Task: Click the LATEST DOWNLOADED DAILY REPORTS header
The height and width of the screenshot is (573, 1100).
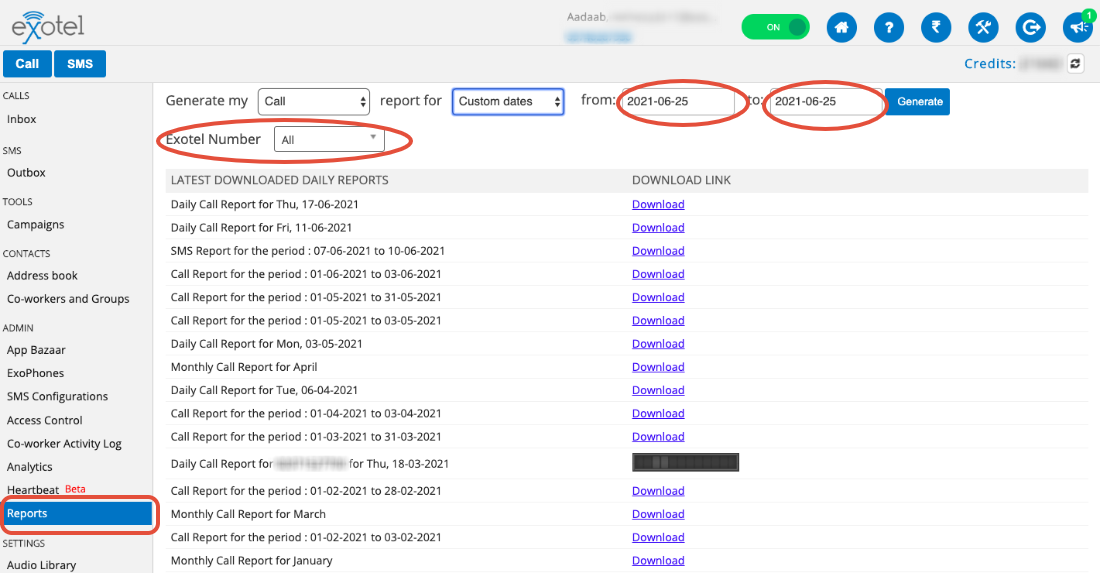Action: pos(279,180)
